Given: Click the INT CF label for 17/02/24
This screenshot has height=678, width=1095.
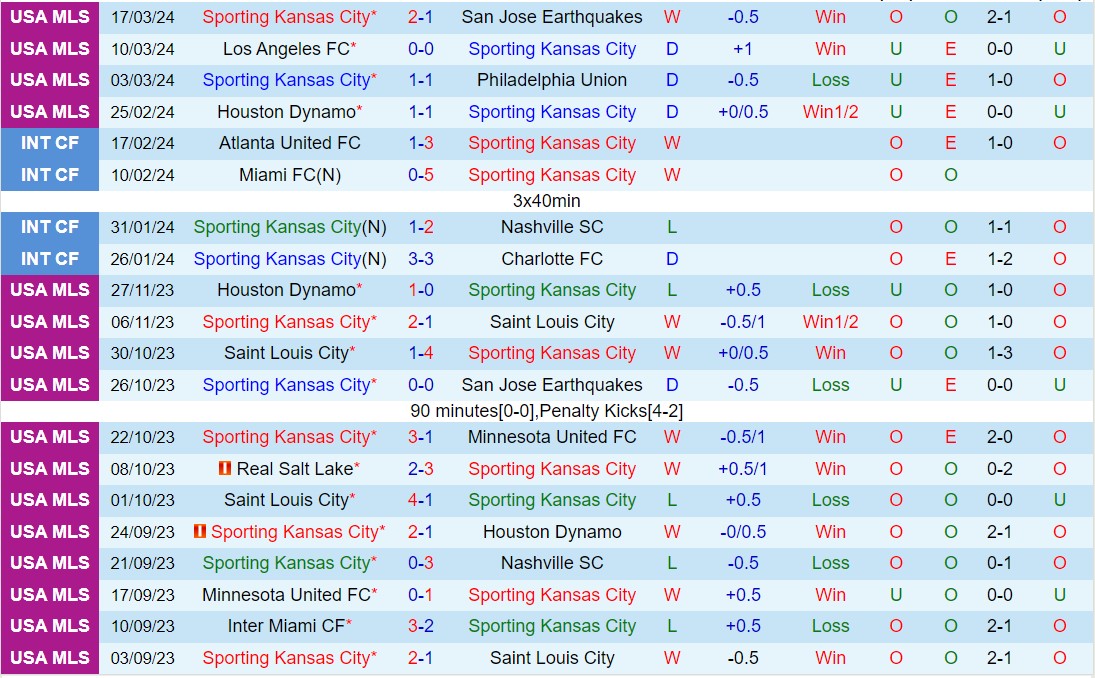Looking at the screenshot, I should [50, 143].
